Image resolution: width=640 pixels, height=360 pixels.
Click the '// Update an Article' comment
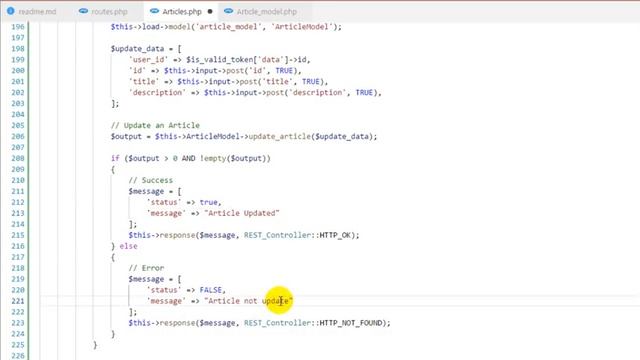tap(155, 125)
